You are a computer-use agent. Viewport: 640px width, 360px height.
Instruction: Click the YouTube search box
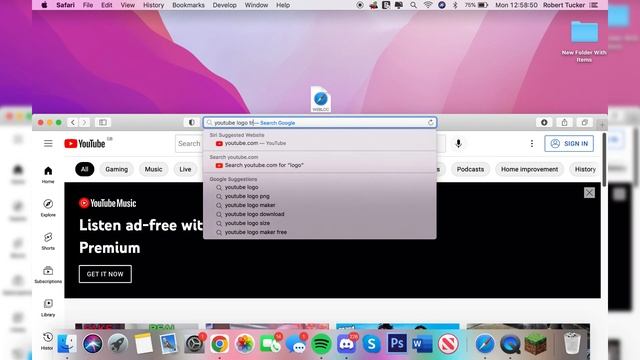coord(189,143)
